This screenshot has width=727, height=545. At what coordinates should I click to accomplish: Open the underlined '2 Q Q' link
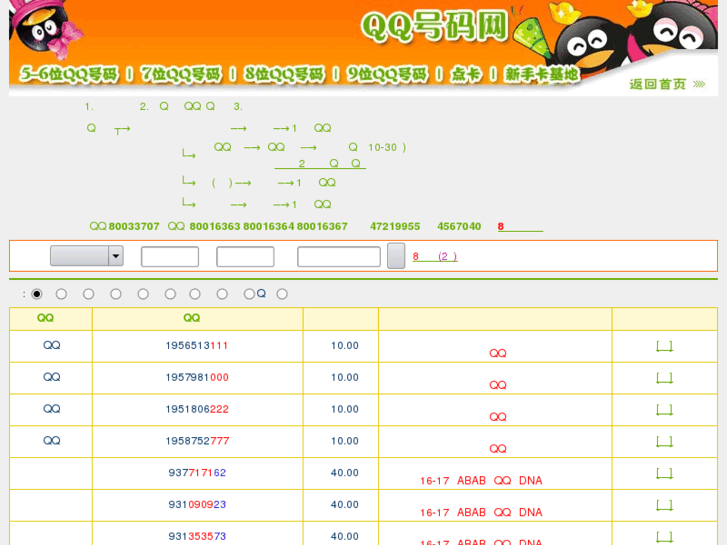click(320, 164)
